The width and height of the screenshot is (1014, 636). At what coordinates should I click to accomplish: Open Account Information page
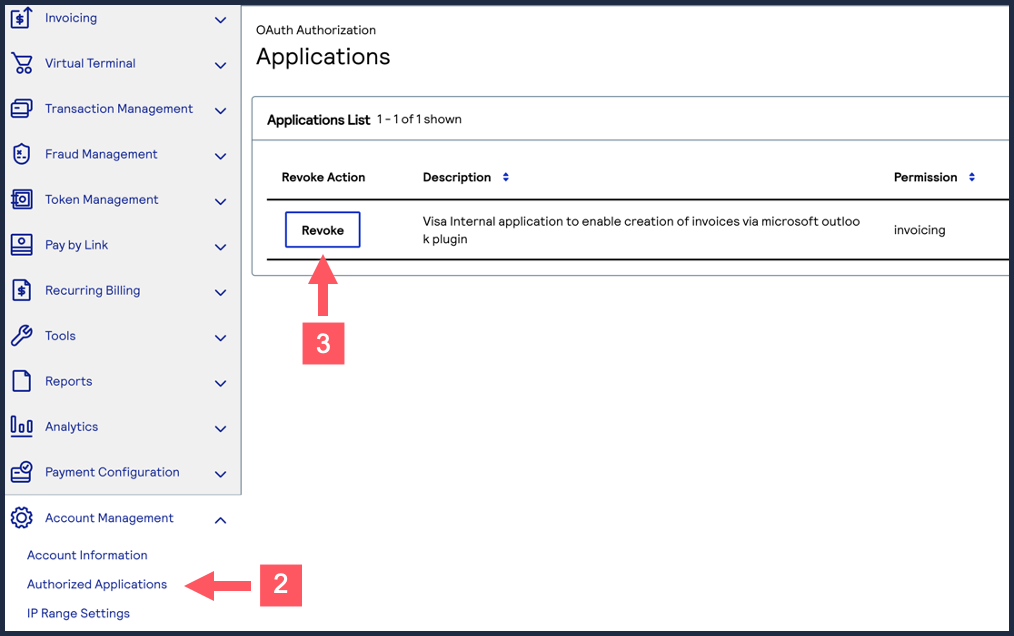87,555
